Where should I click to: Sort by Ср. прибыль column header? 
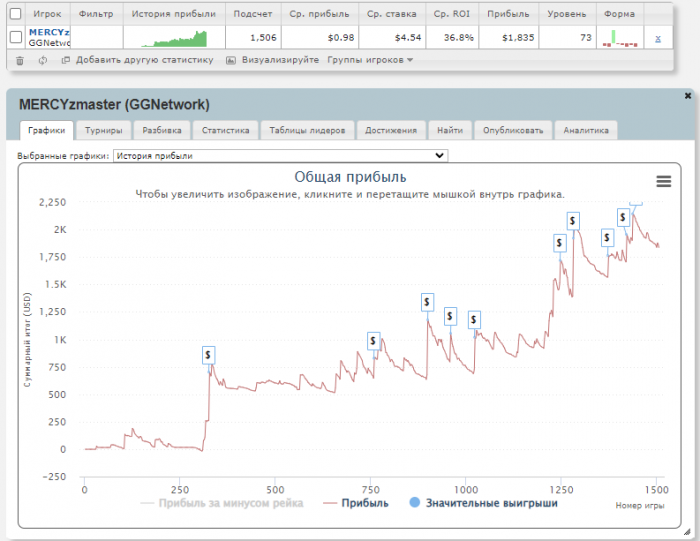pos(319,14)
